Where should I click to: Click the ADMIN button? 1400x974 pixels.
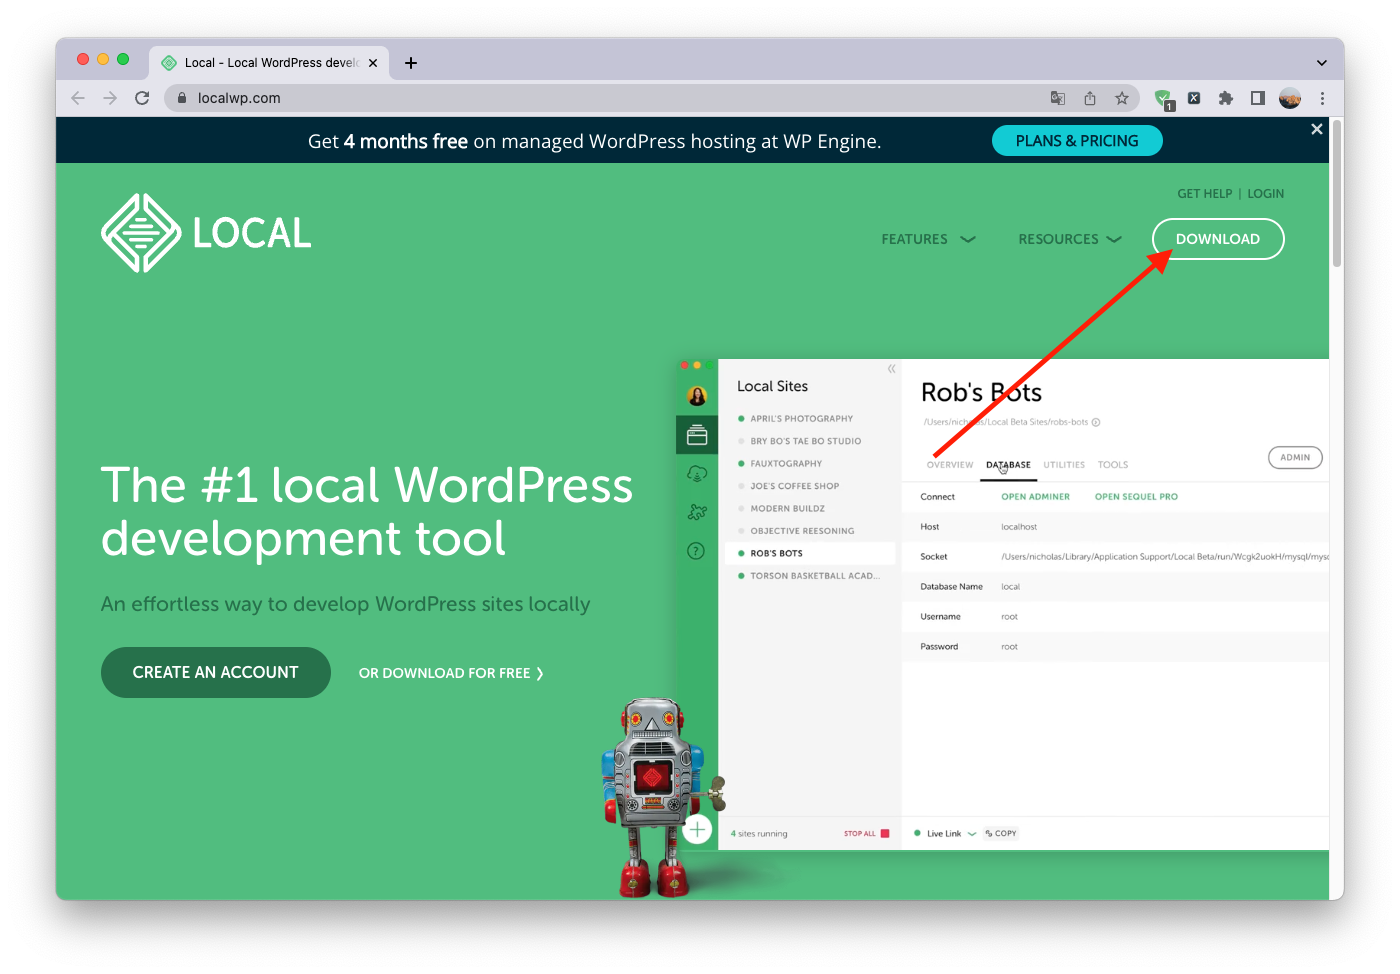click(1295, 457)
